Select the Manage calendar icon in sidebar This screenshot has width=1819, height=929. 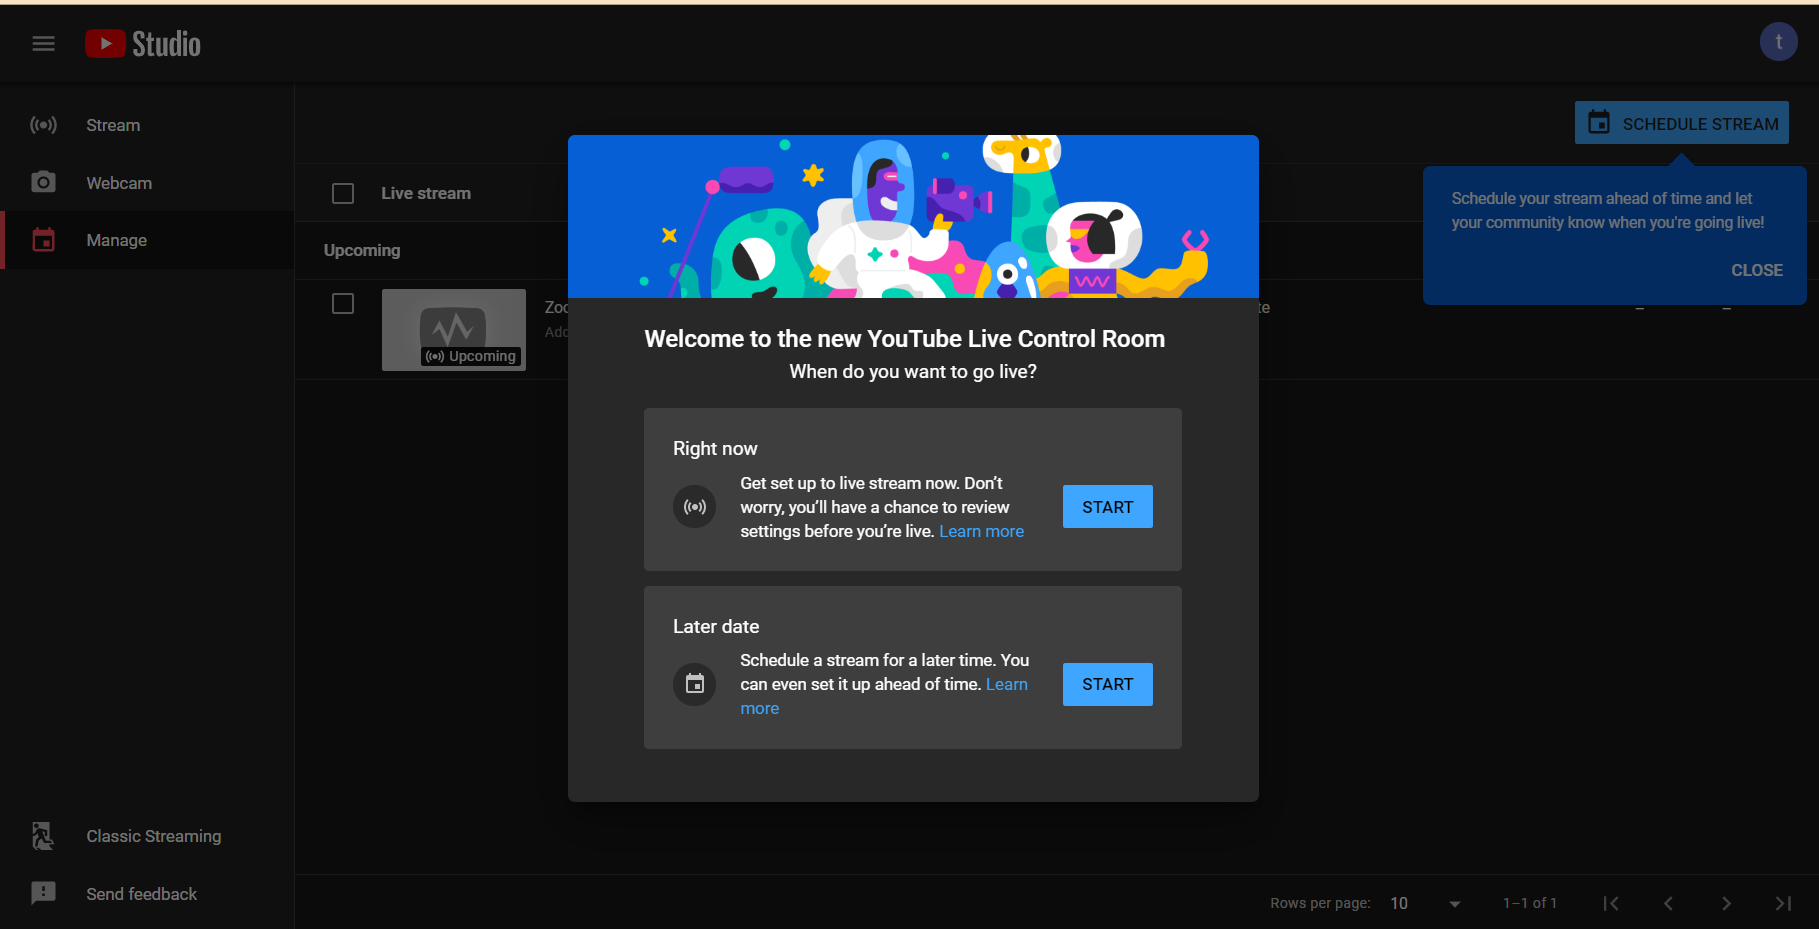click(x=43, y=240)
